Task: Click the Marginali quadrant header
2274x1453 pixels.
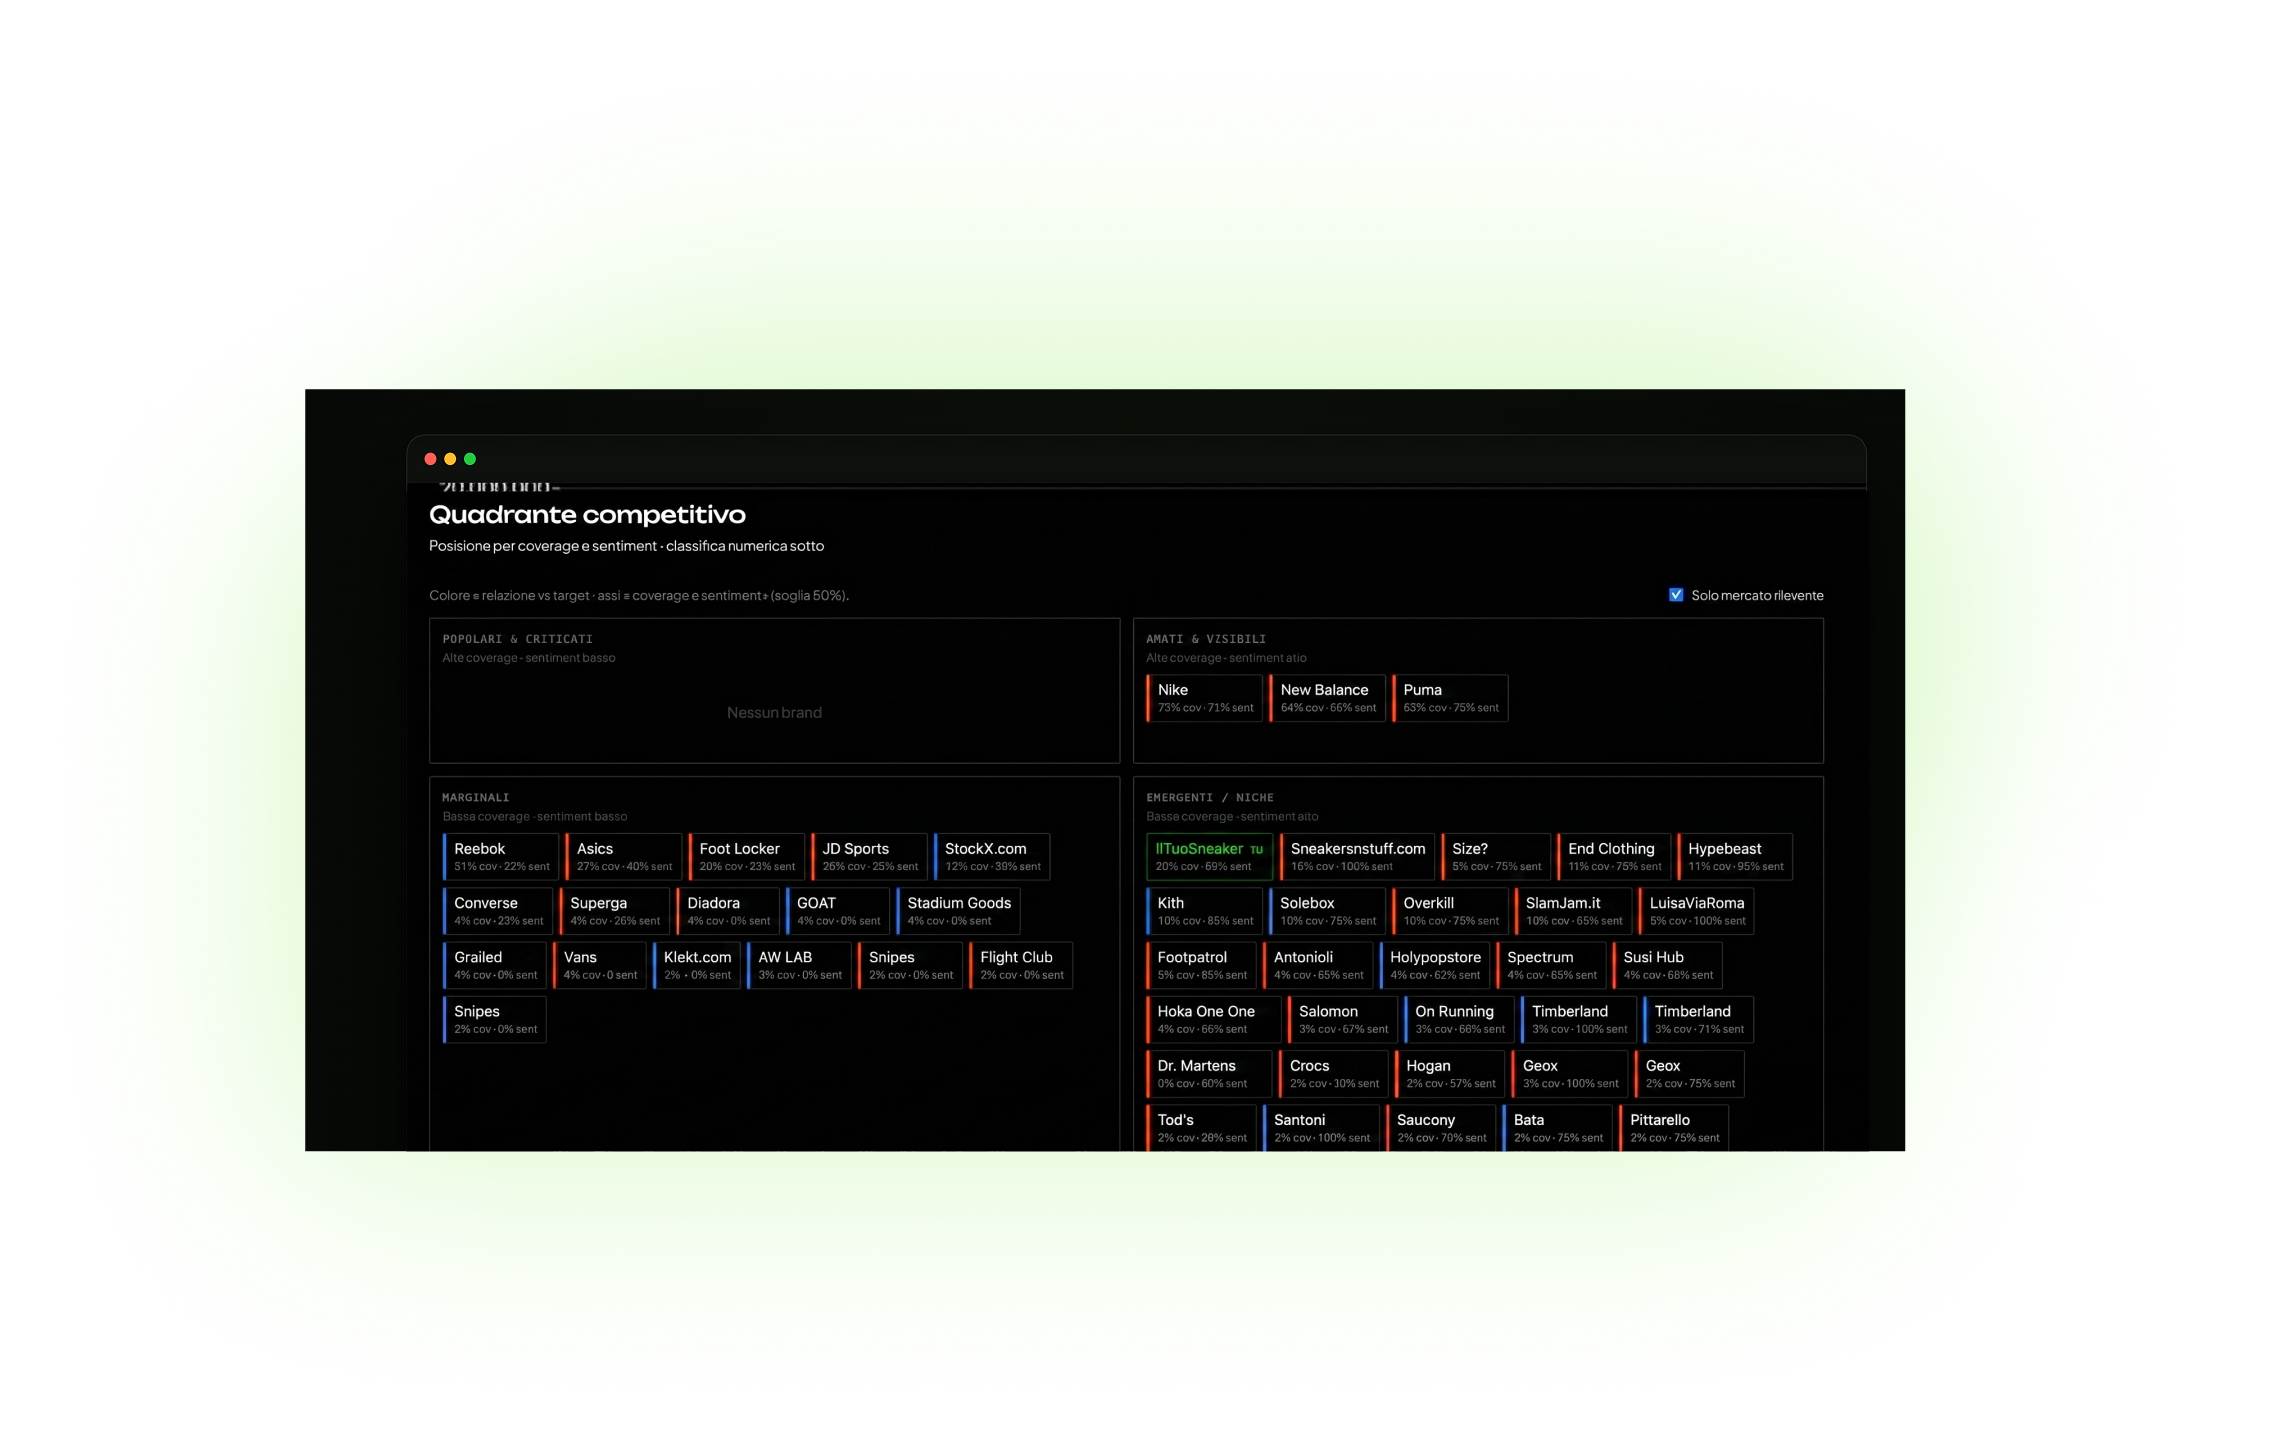Action: (x=476, y=798)
